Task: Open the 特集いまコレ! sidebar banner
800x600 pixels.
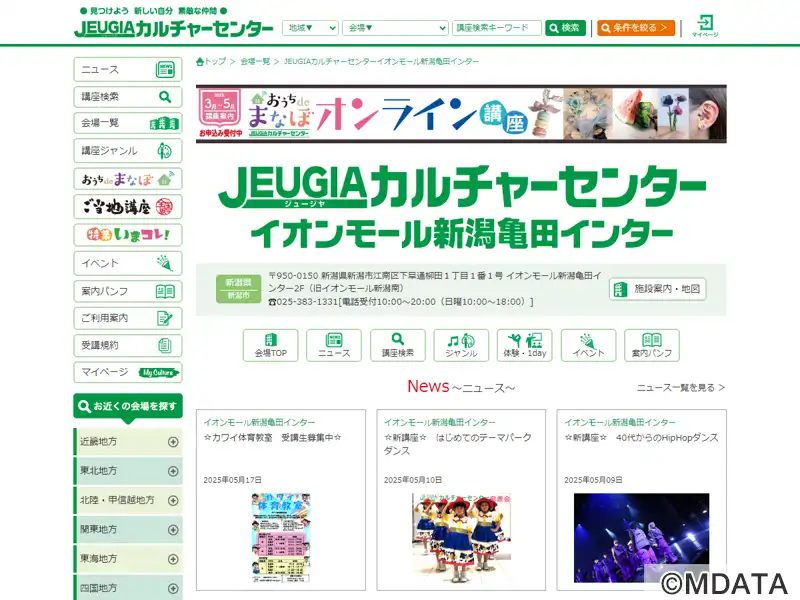Action: click(128, 235)
